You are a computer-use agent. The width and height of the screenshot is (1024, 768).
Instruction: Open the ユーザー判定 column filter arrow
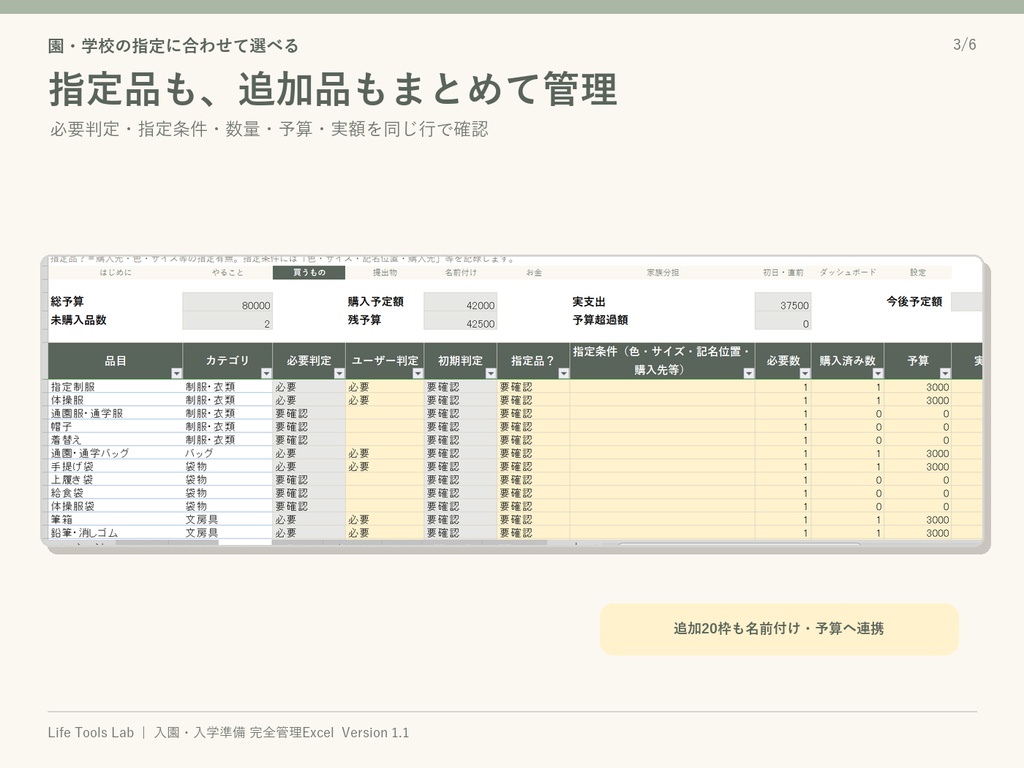[x=418, y=373]
